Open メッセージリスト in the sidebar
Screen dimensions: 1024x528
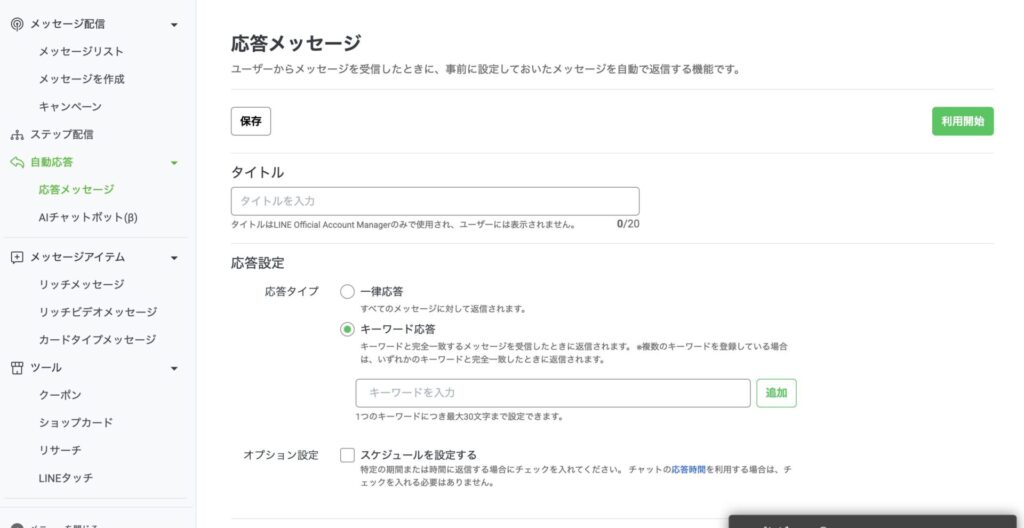pos(81,51)
